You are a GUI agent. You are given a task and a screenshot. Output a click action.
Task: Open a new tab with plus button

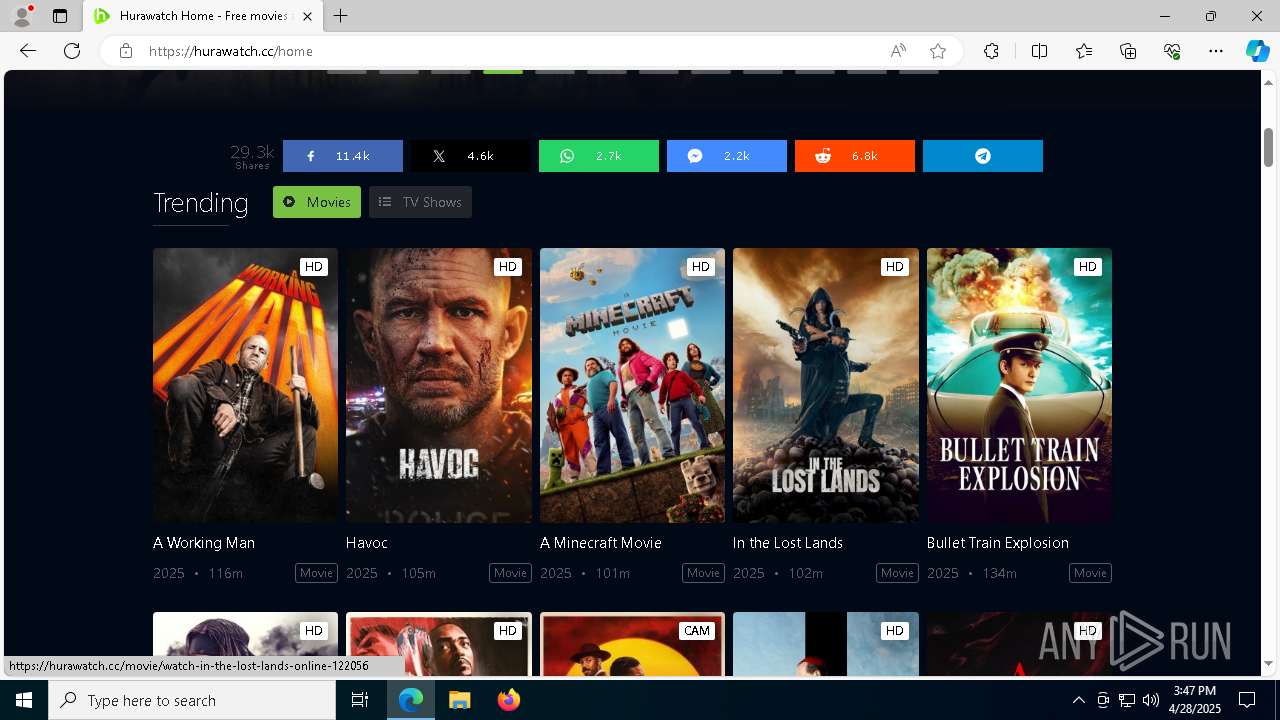pos(341,16)
